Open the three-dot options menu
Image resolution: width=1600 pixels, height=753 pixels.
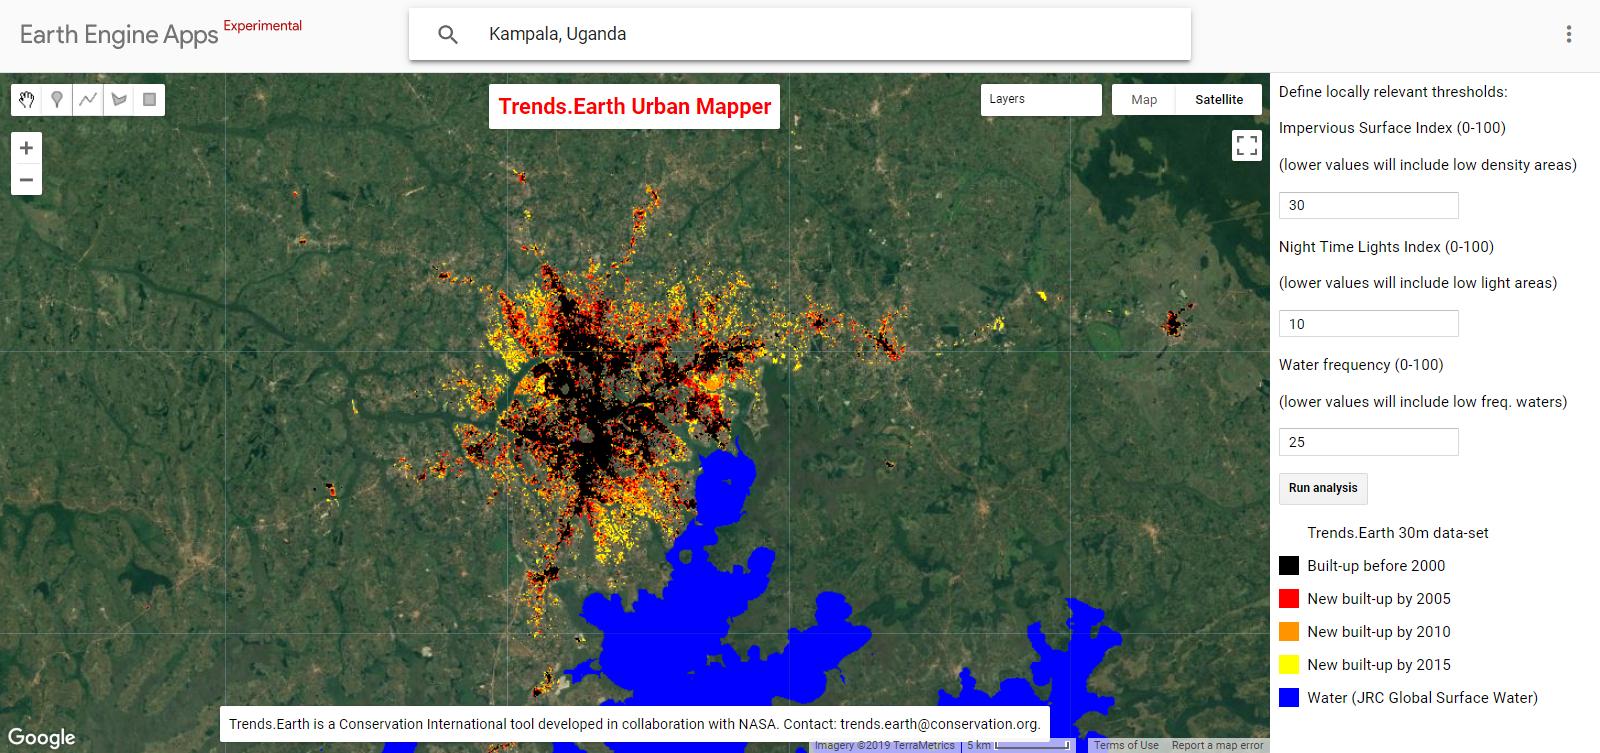click(1568, 34)
